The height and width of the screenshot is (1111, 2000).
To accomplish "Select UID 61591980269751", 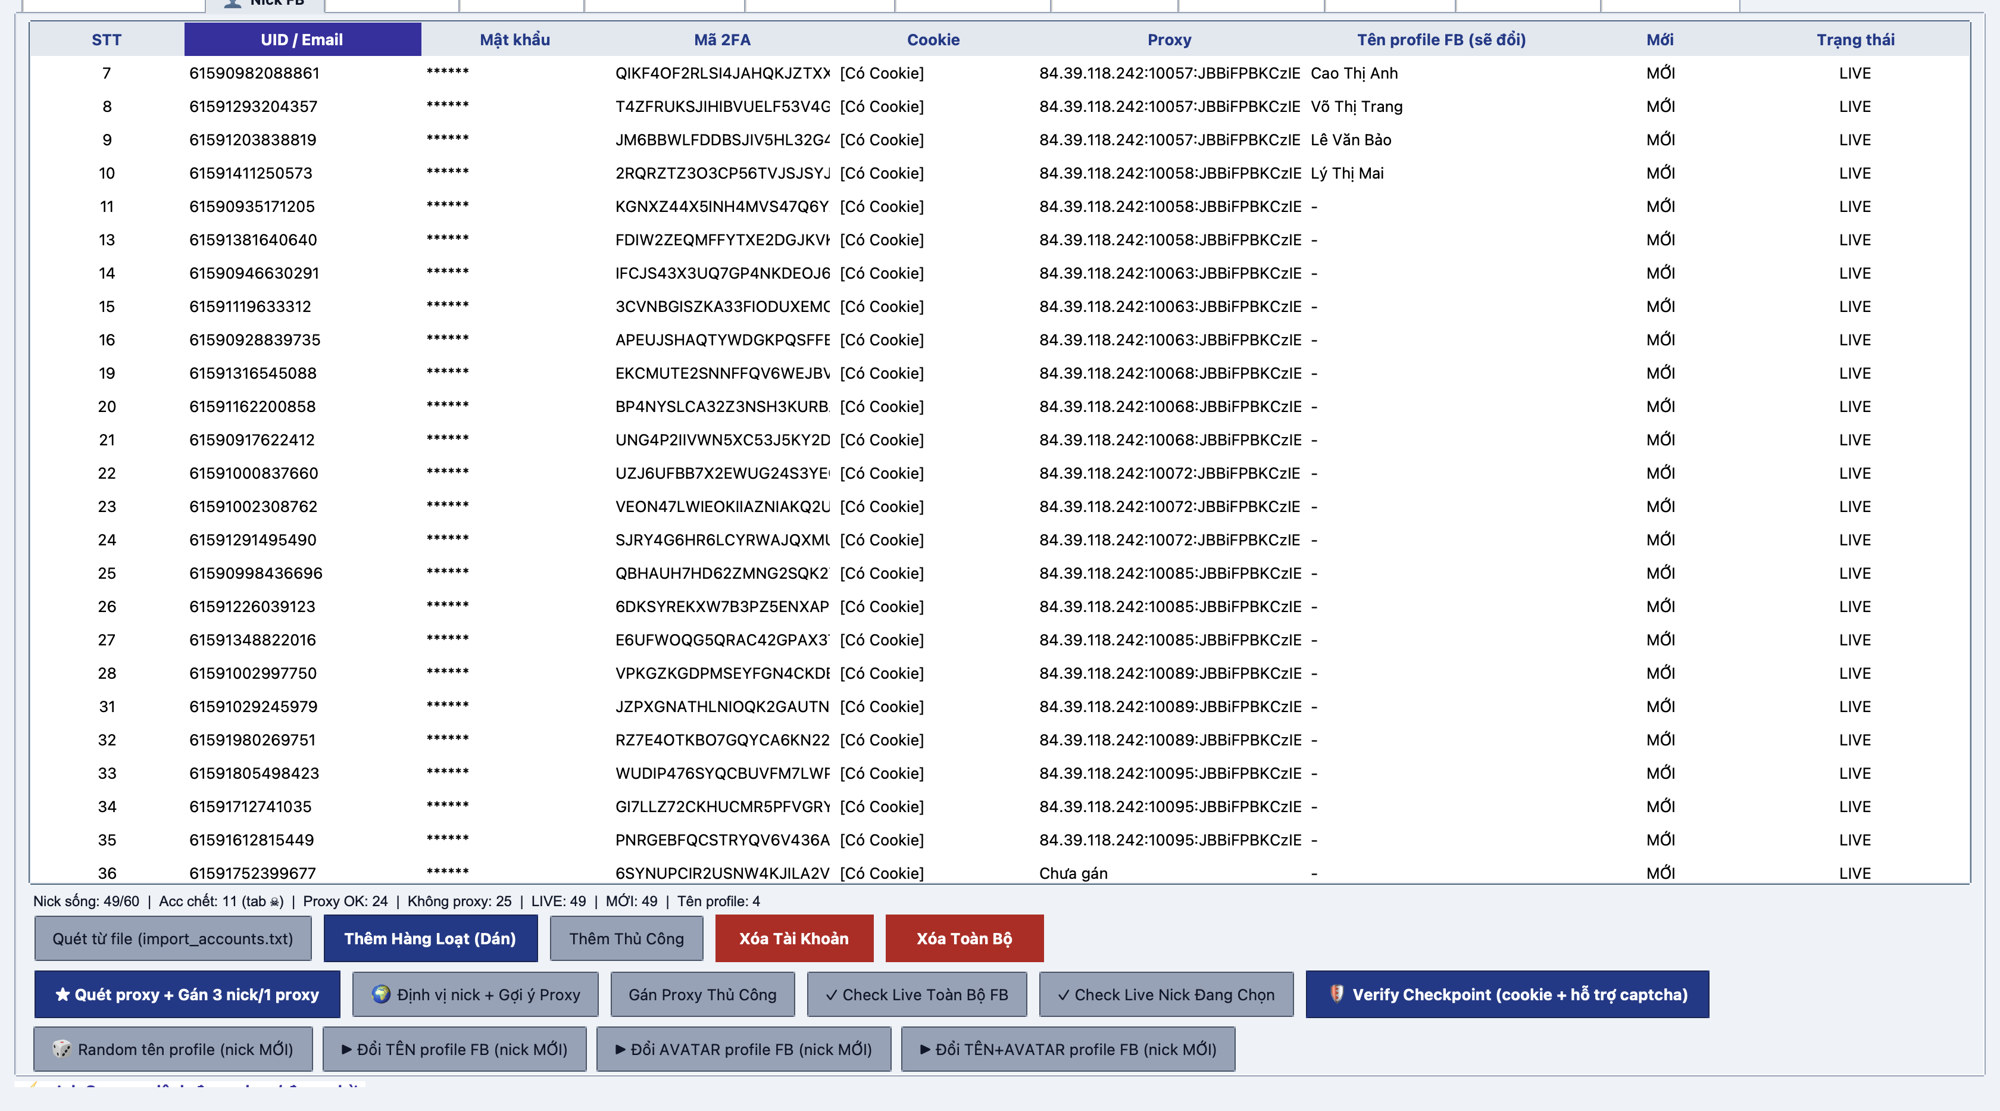I will click(252, 740).
